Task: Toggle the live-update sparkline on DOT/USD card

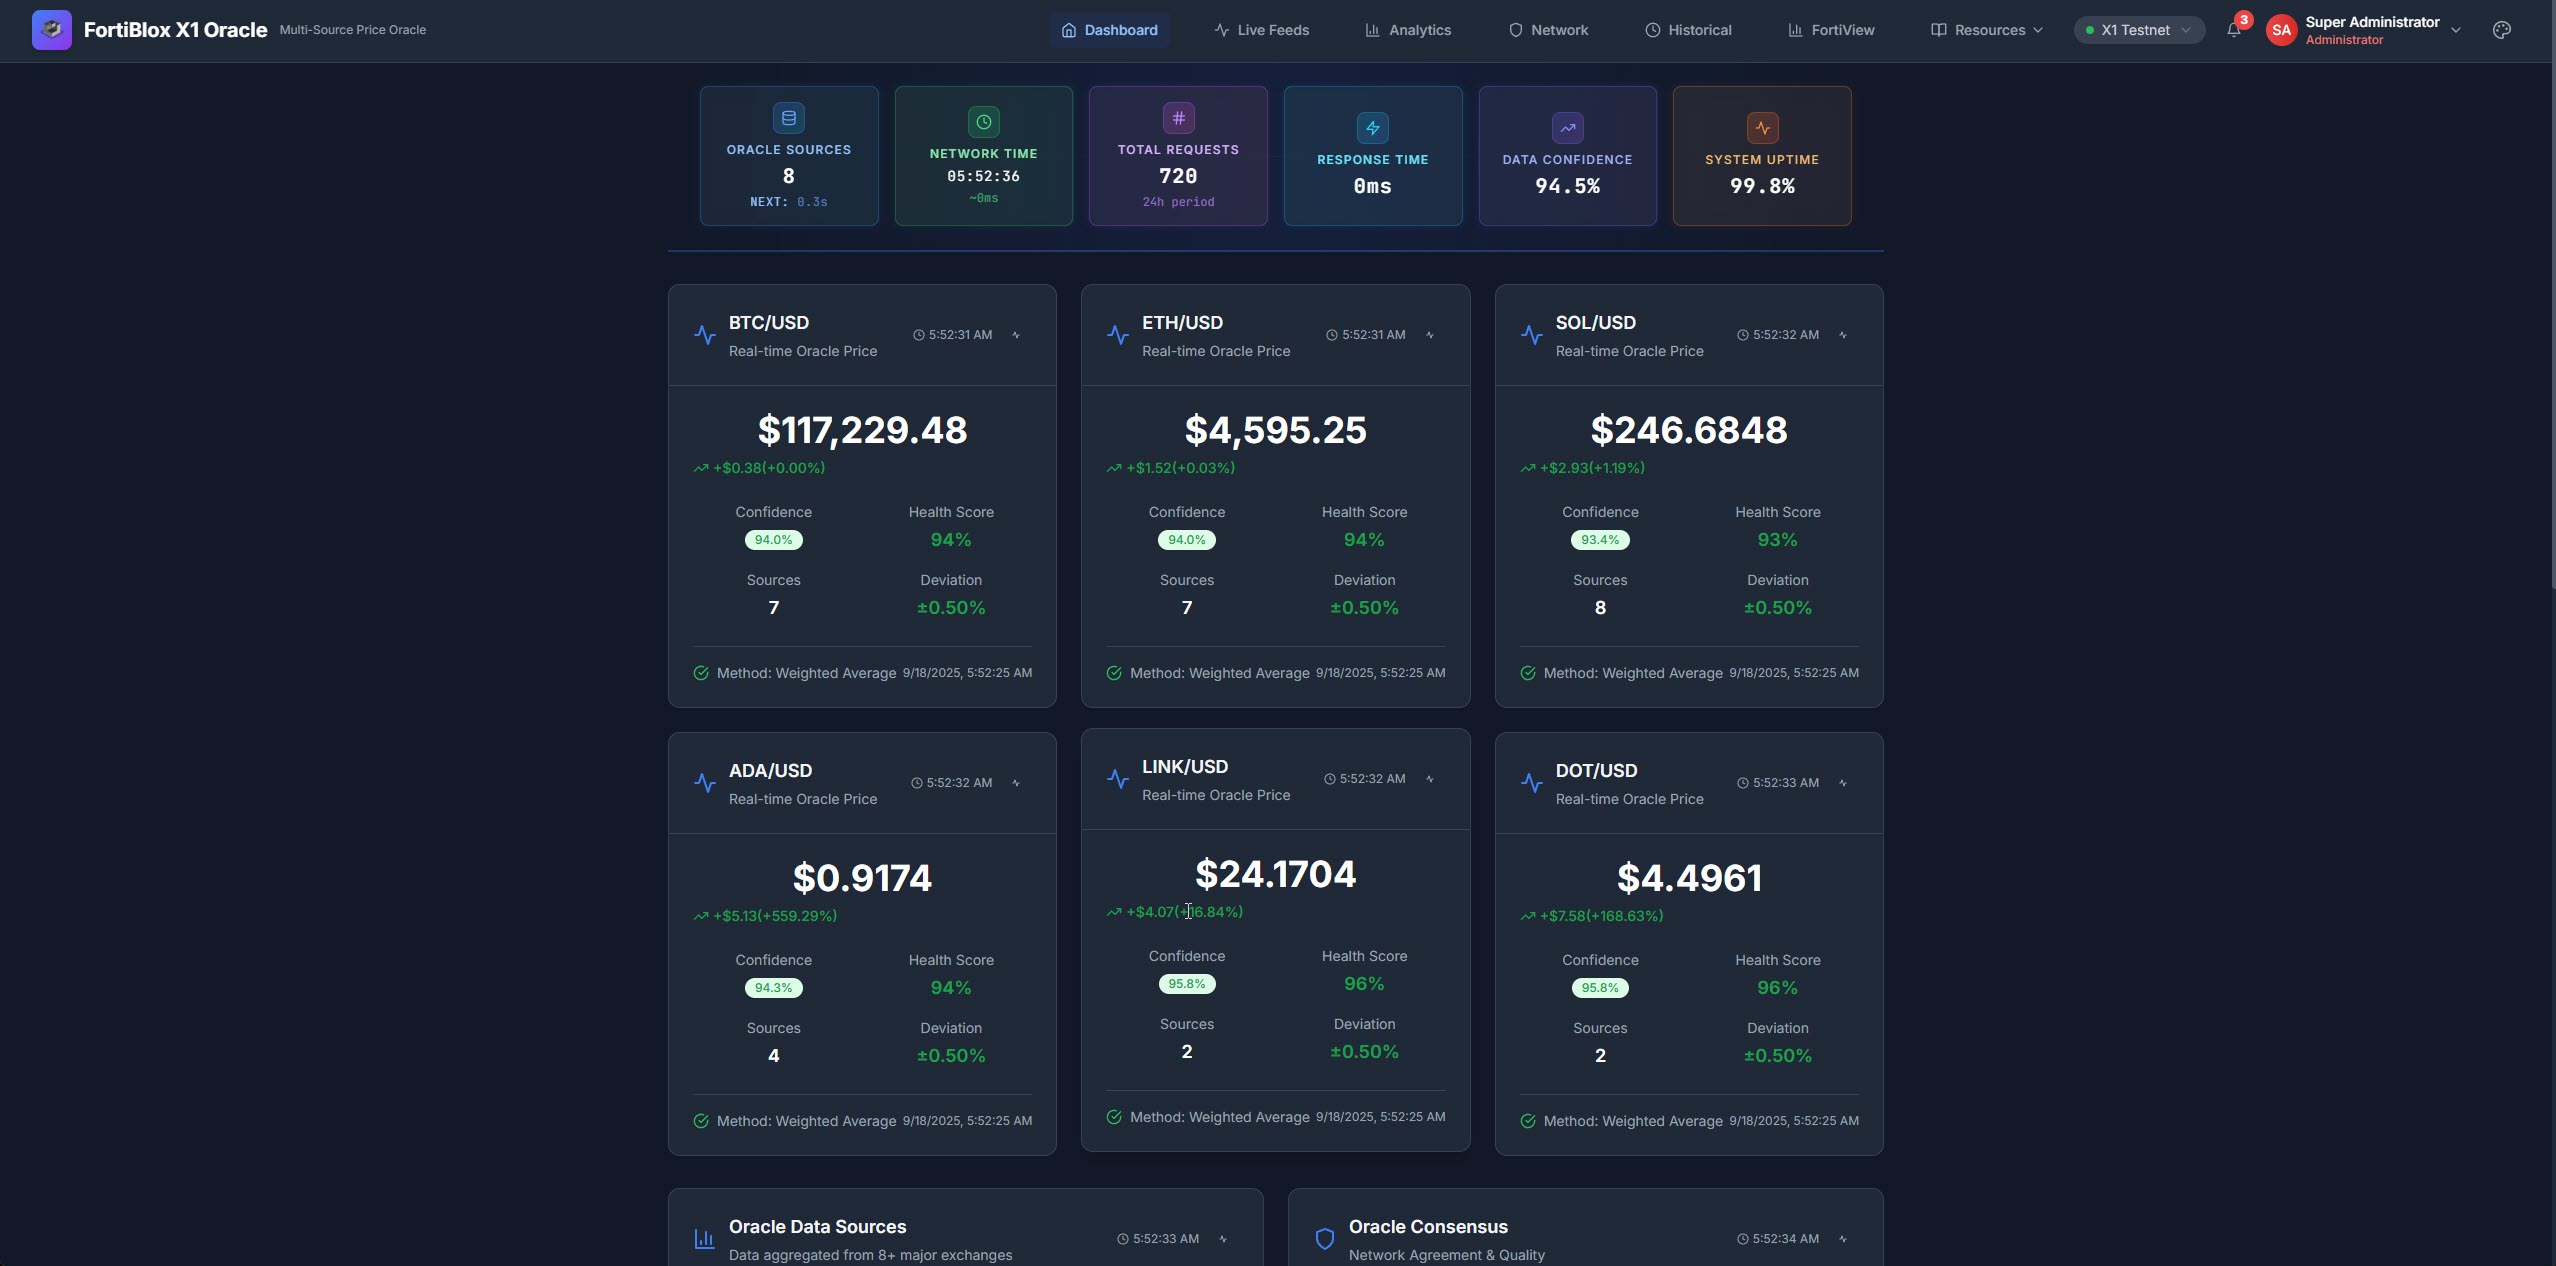Action: 1842,783
